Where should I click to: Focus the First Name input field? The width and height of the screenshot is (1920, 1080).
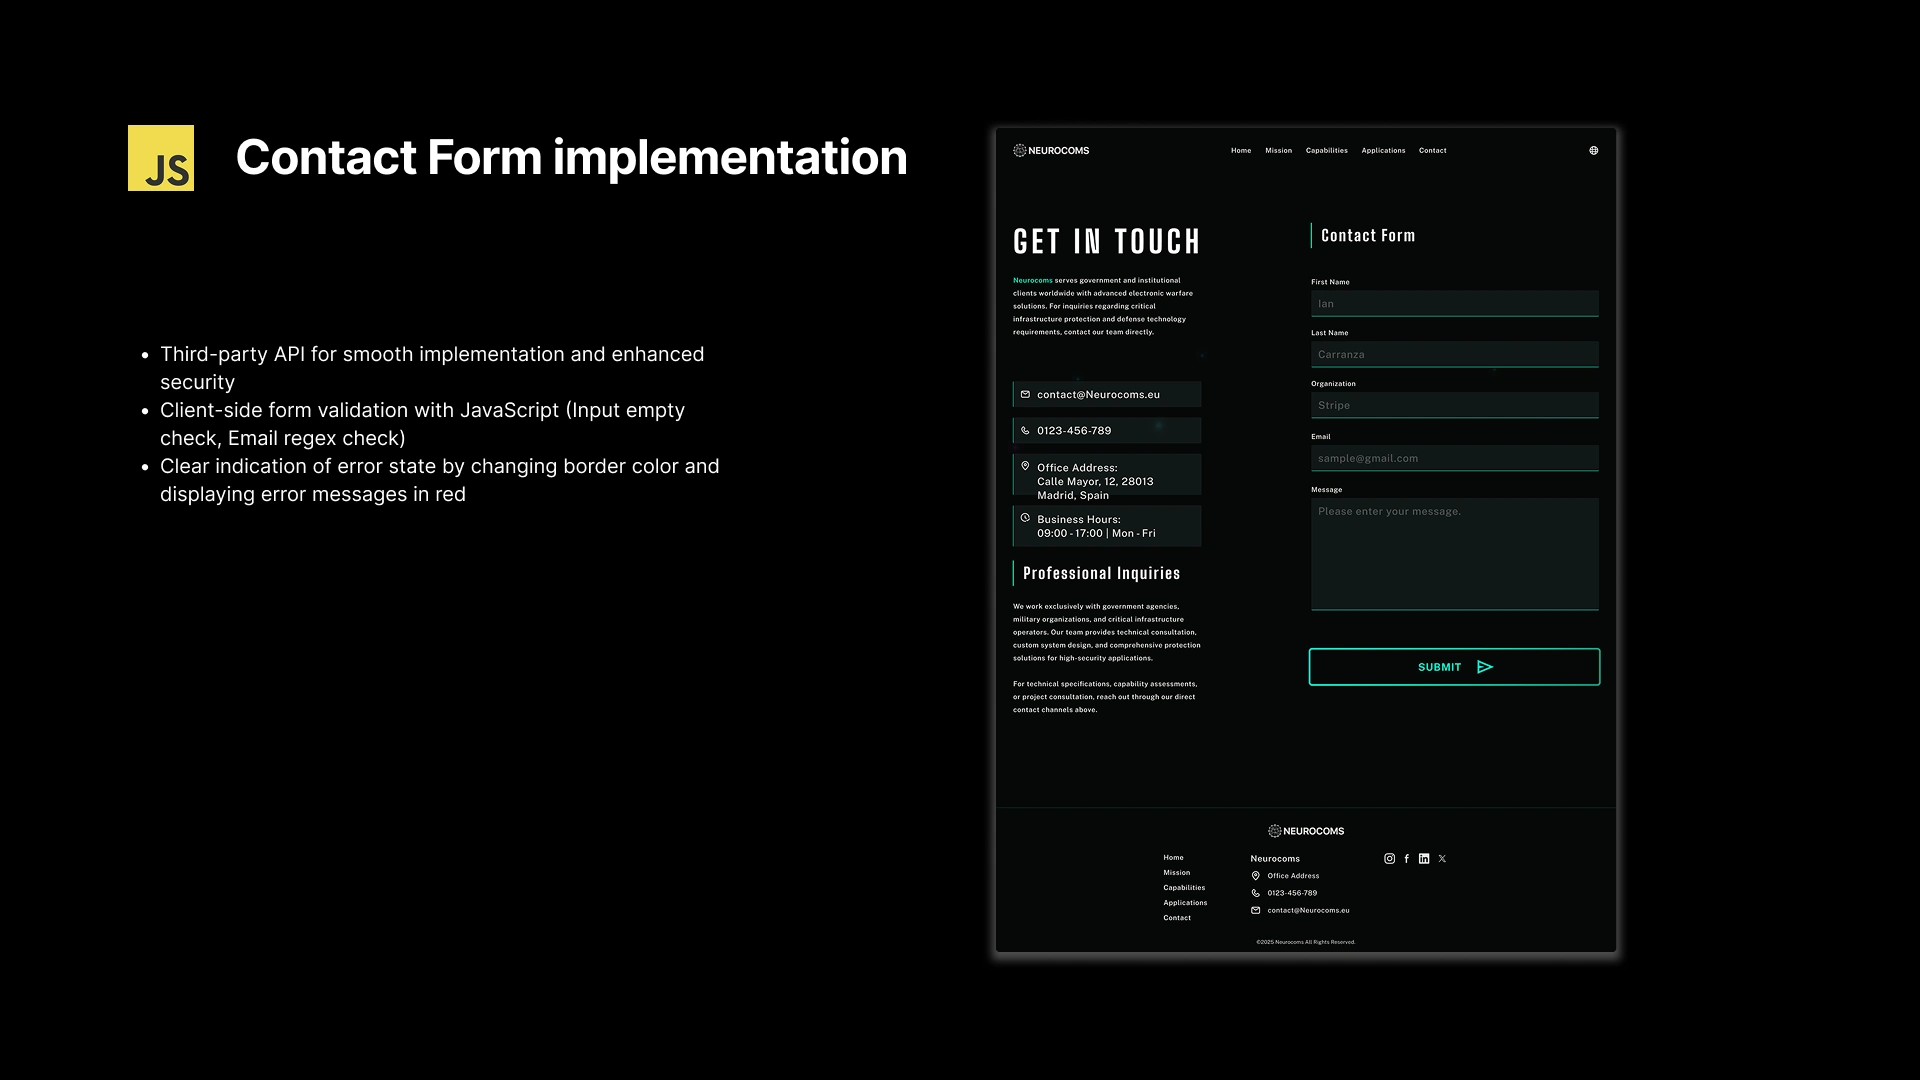coord(1454,304)
